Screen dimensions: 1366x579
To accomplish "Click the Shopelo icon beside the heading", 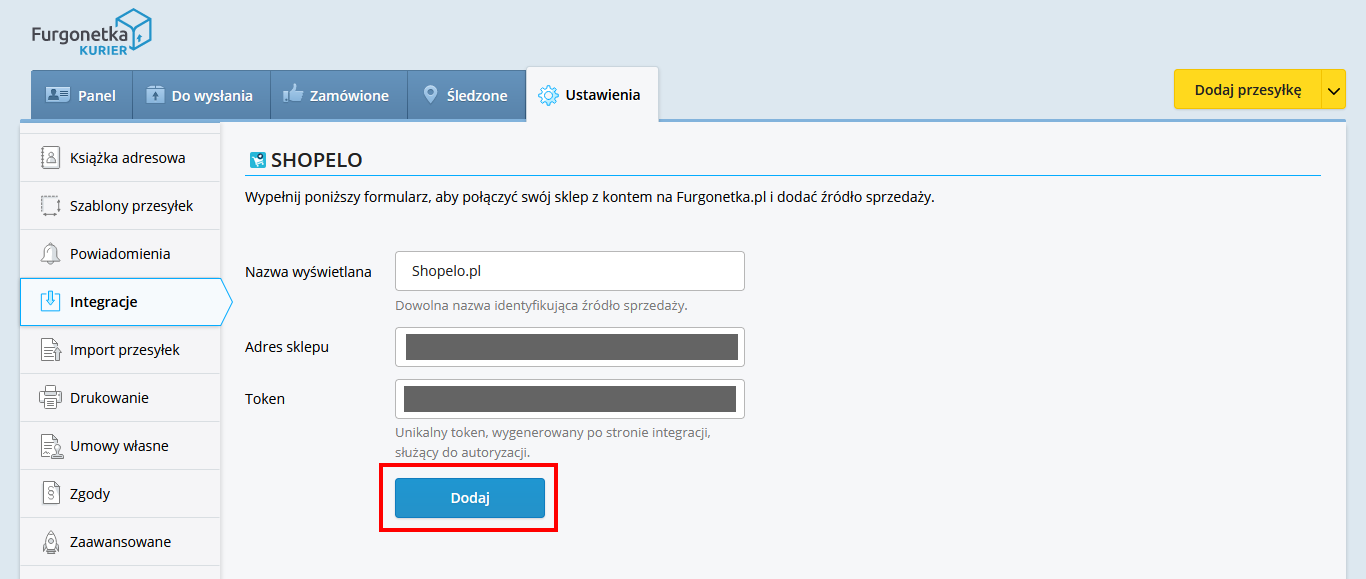I will click(257, 160).
